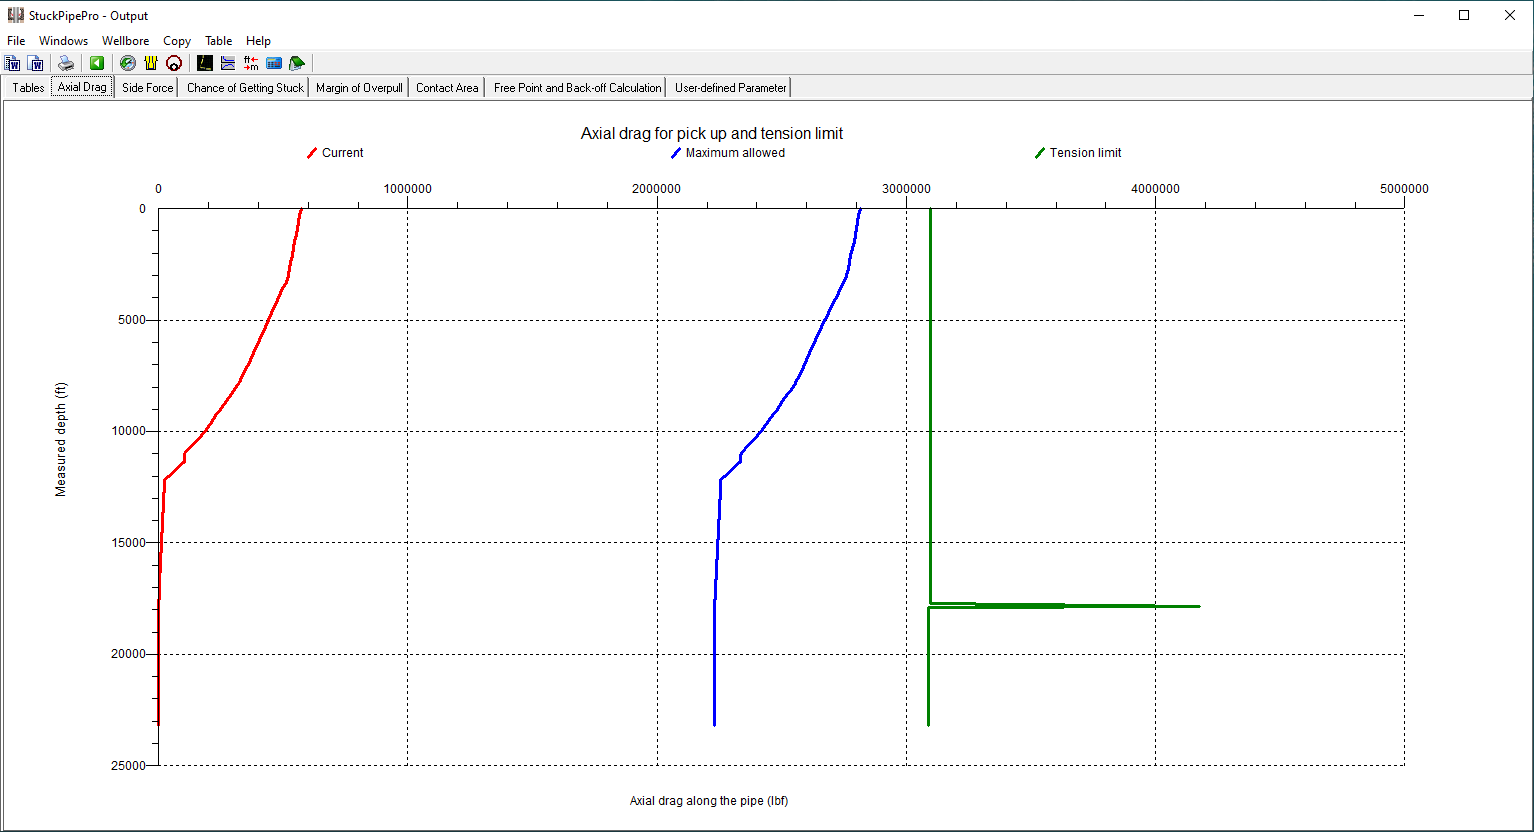This screenshot has height=832, width=1534.
Task: Open the black well path icon
Action: [x=205, y=63]
